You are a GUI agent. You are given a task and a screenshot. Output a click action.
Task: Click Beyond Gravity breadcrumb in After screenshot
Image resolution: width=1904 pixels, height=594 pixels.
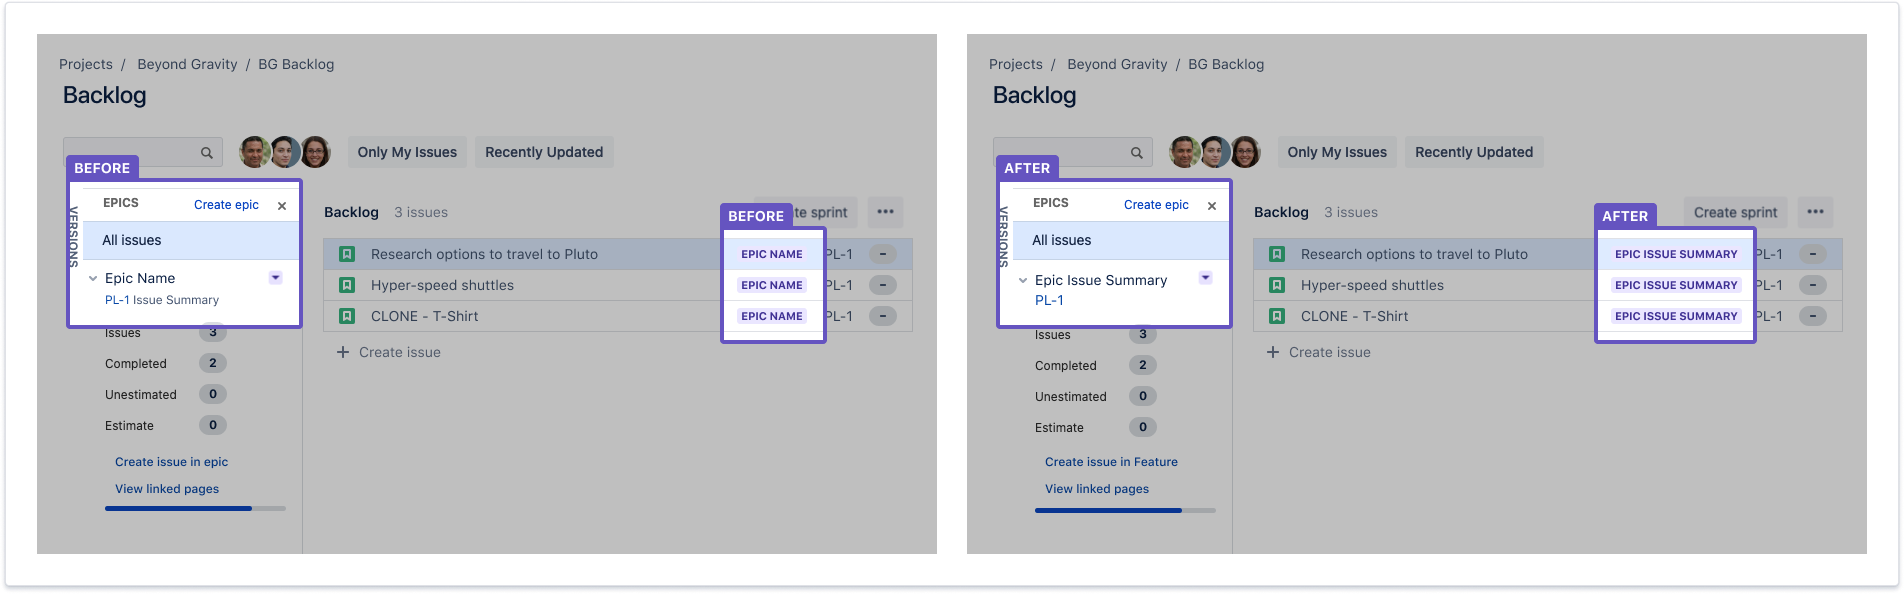pos(1117,64)
